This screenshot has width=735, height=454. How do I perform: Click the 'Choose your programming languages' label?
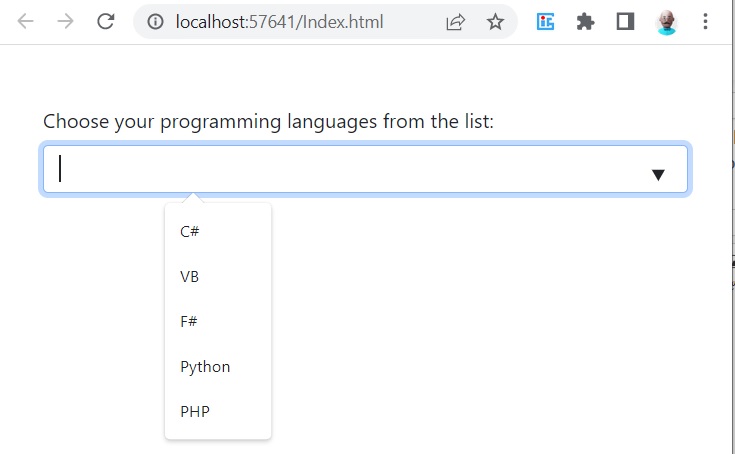[x=268, y=122]
